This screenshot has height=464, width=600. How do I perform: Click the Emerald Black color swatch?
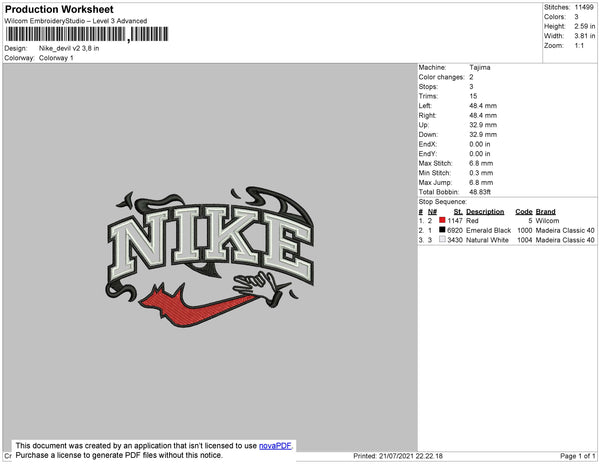click(x=442, y=230)
